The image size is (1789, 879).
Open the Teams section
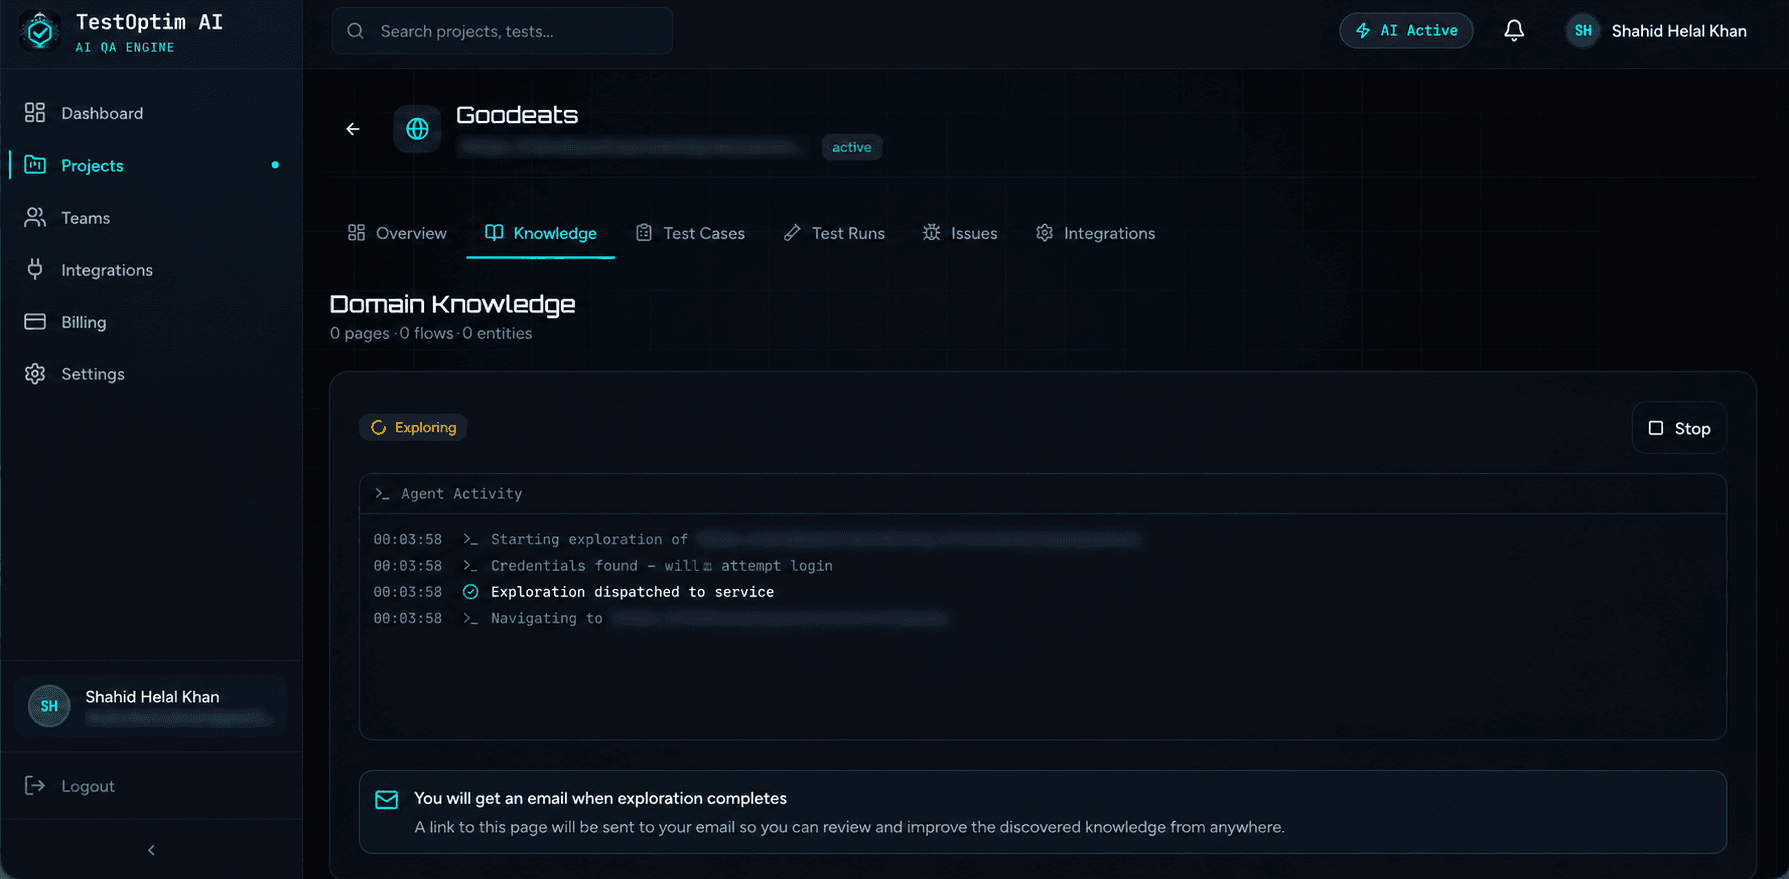point(85,217)
